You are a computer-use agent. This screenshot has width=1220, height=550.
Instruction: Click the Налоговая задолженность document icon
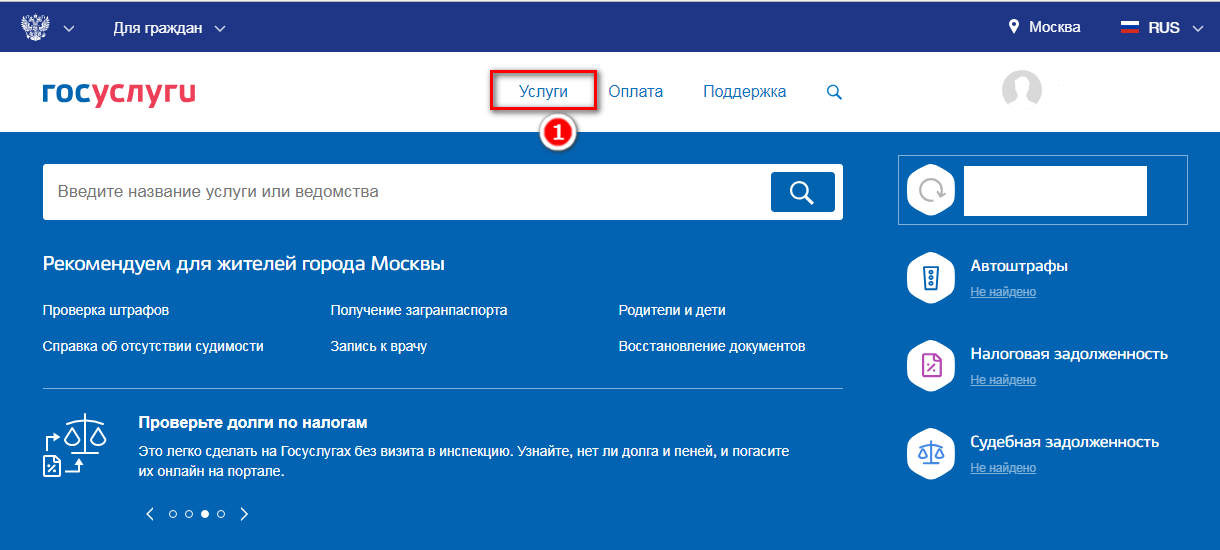tap(931, 365)
